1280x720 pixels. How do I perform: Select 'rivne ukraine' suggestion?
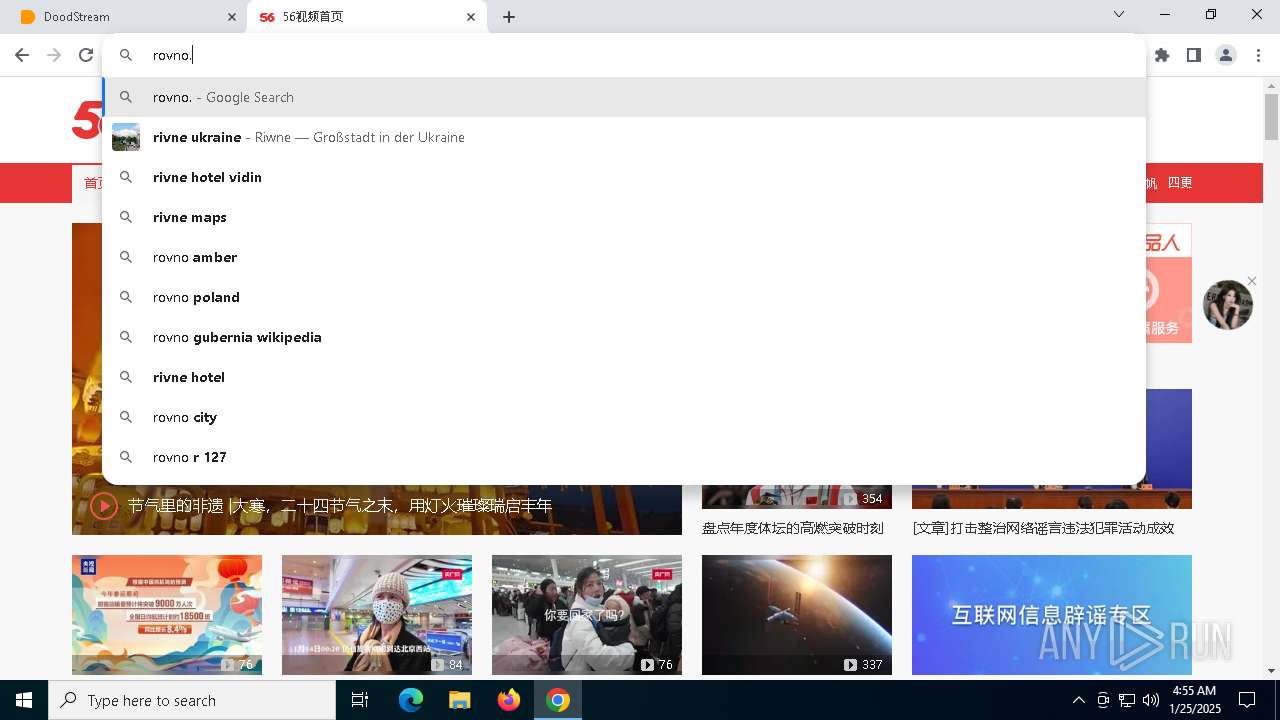[x=624, y=137]
